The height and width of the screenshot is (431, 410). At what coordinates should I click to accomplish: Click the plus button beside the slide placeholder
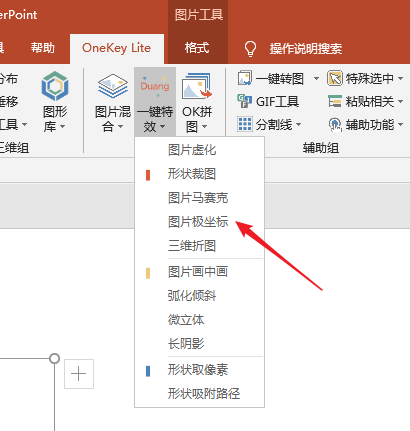pyautogui.click(x=79, y=374)
